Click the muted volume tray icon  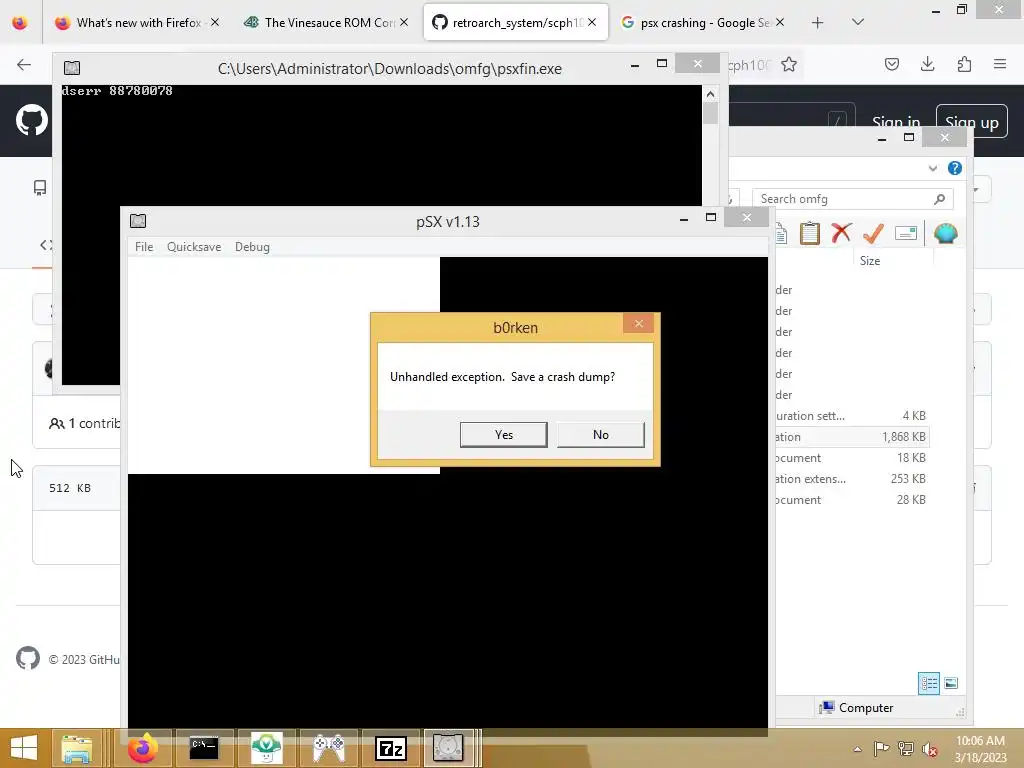pos(929,749)
